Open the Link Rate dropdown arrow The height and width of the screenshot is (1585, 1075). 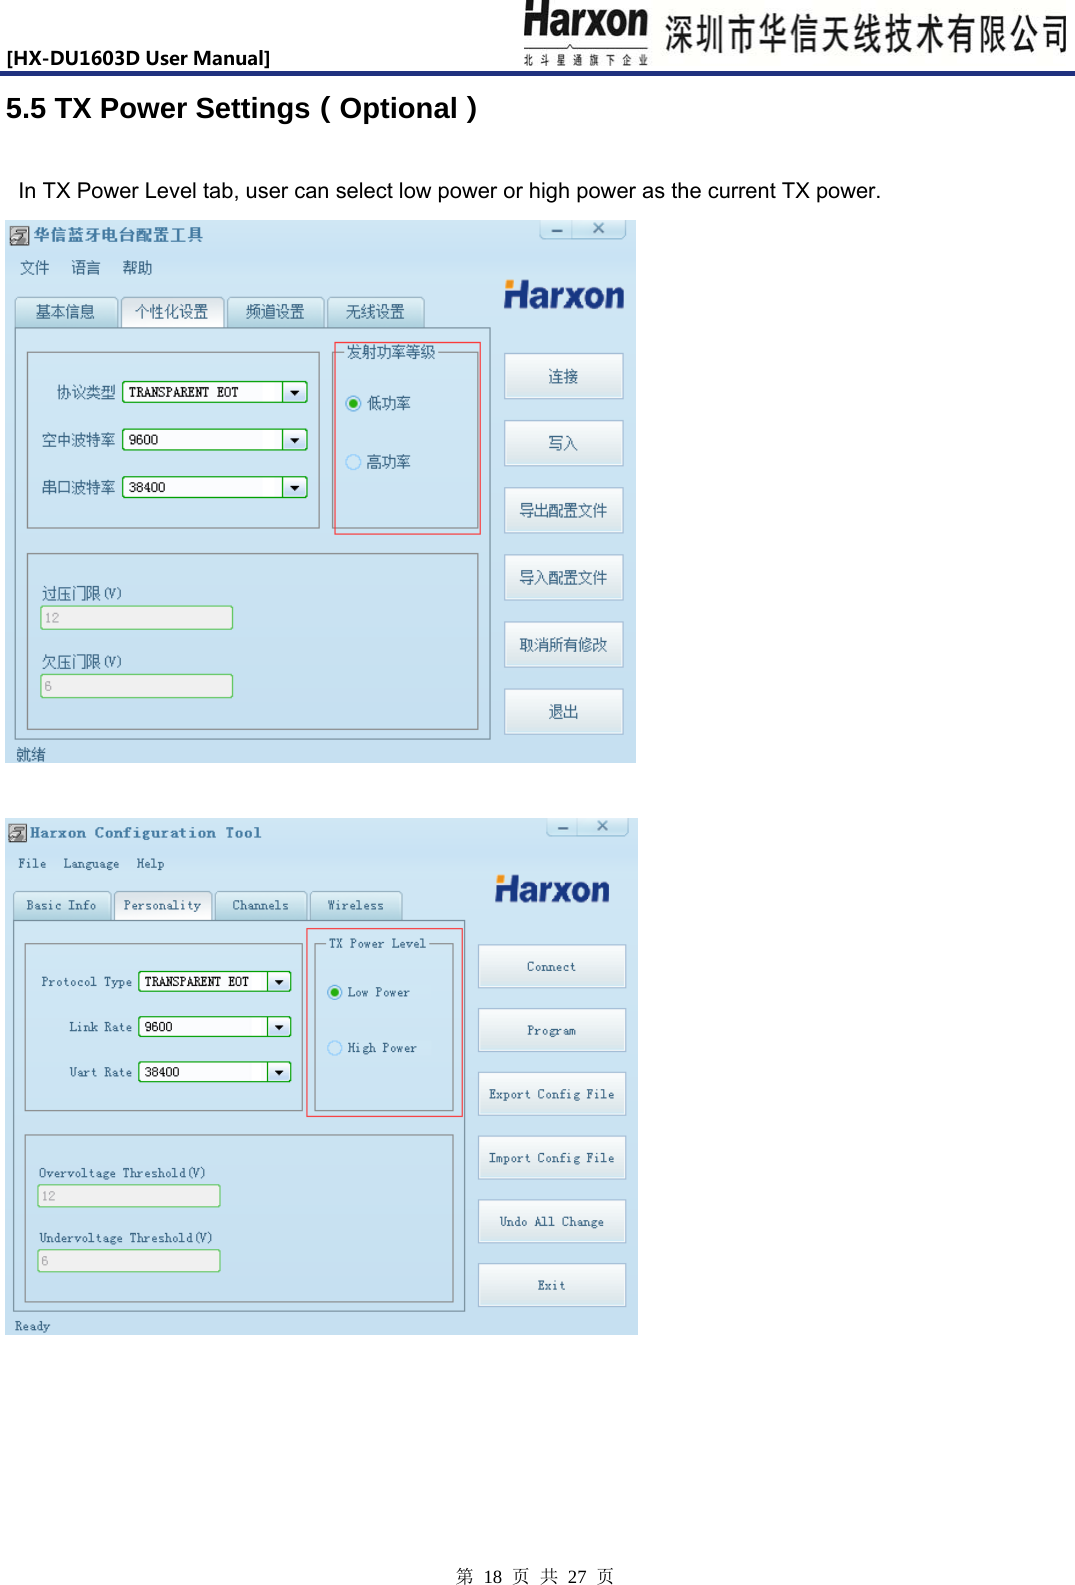pyautogui.click(x=279, y=1027)
